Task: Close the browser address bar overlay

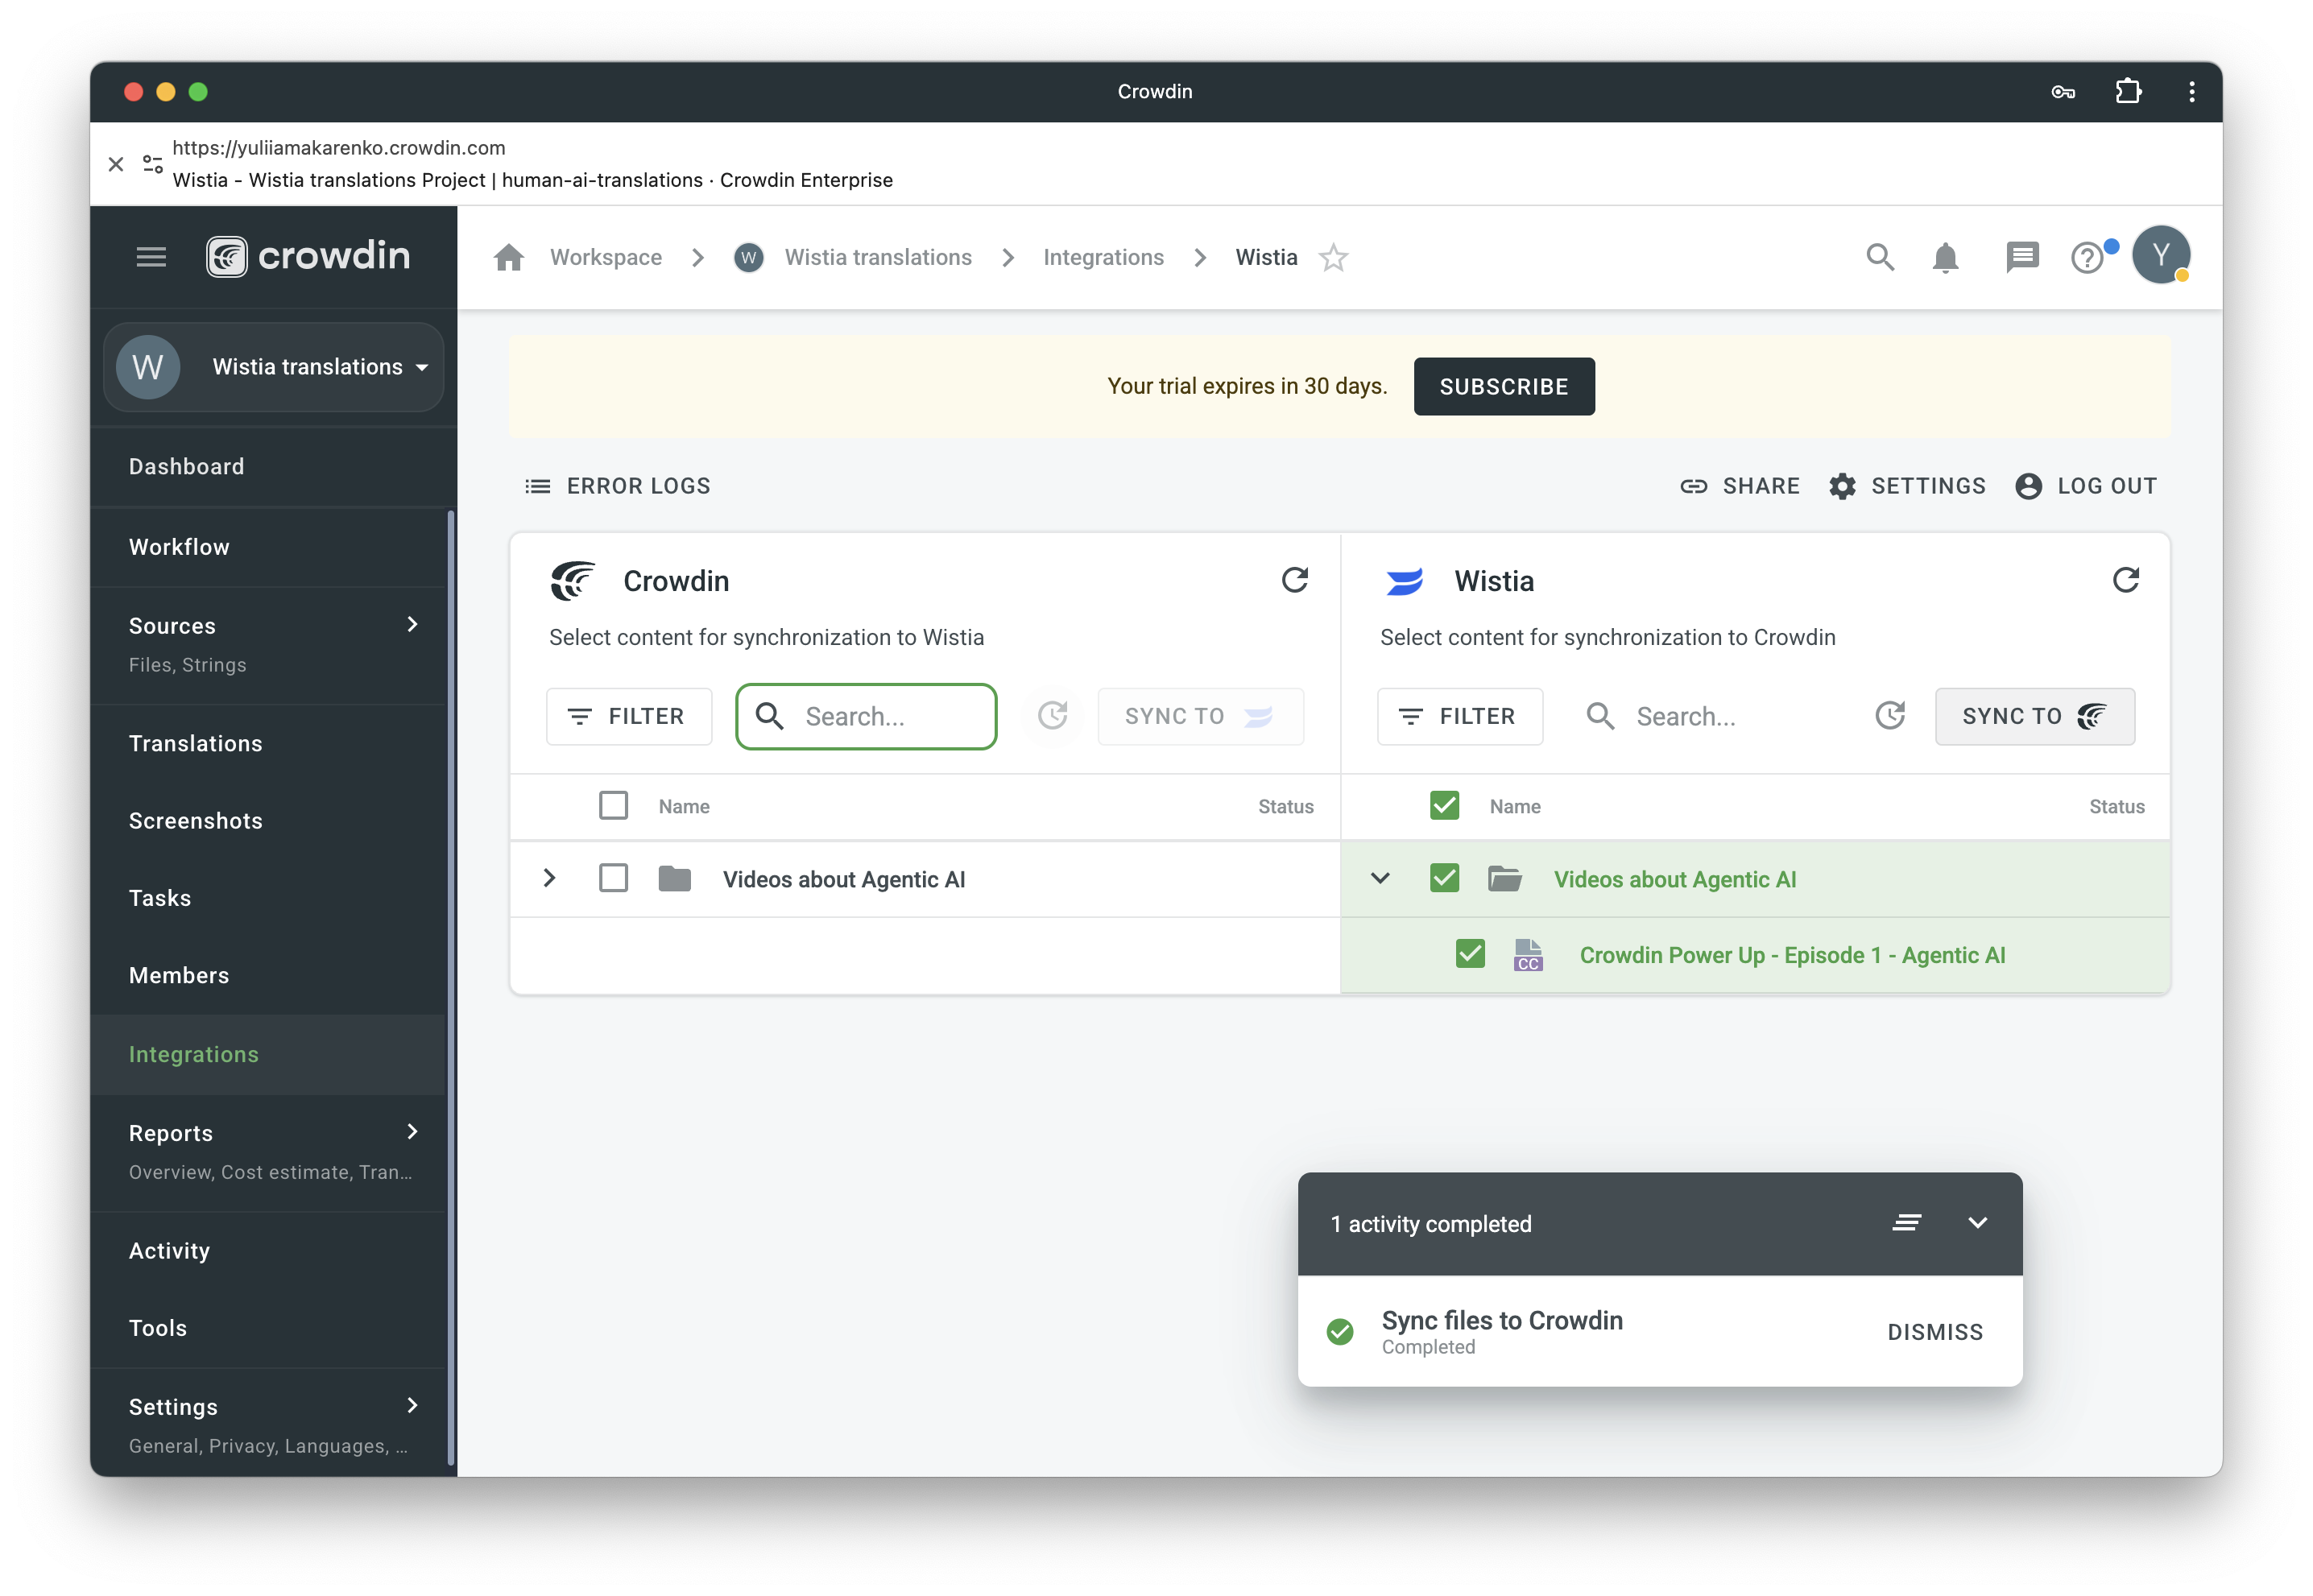Action: coord(116,164)
